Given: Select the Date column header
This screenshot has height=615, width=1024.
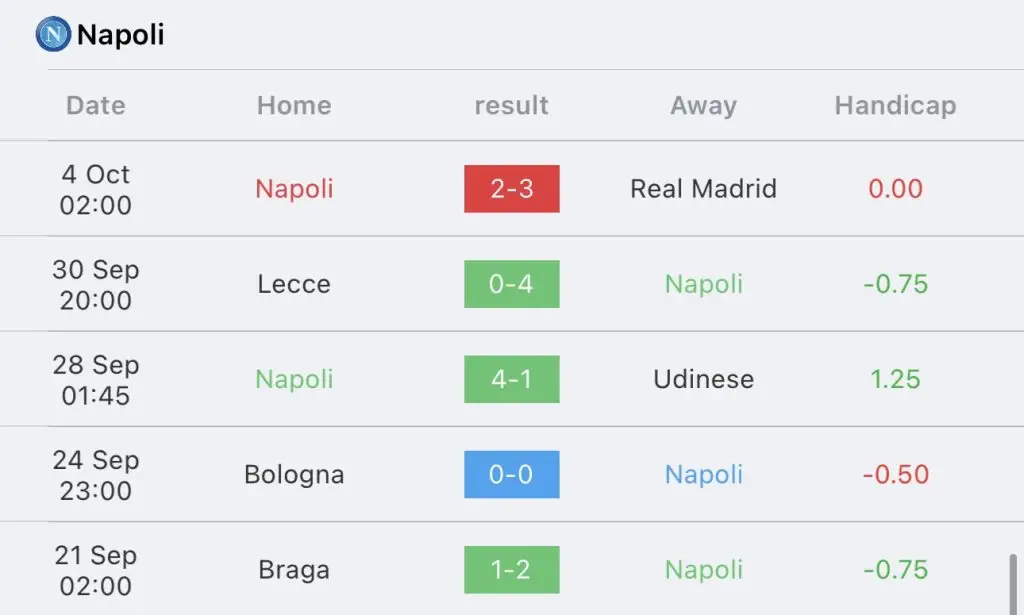Looking at the screenshot, I should (x=95, y=105).
